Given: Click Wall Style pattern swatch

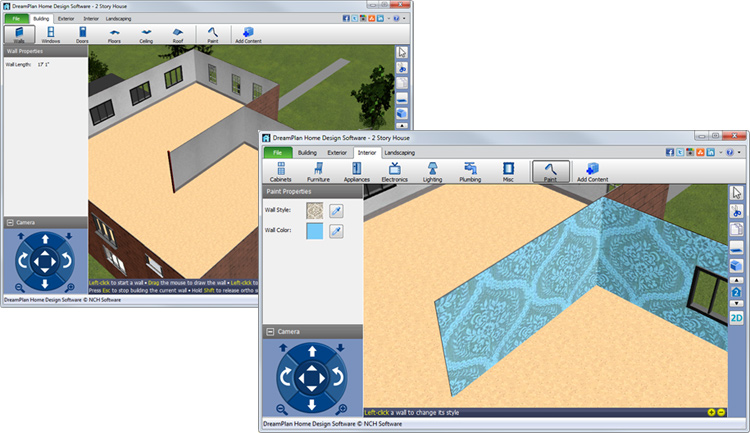Looking at the screenshot, I should pos(314,211).
